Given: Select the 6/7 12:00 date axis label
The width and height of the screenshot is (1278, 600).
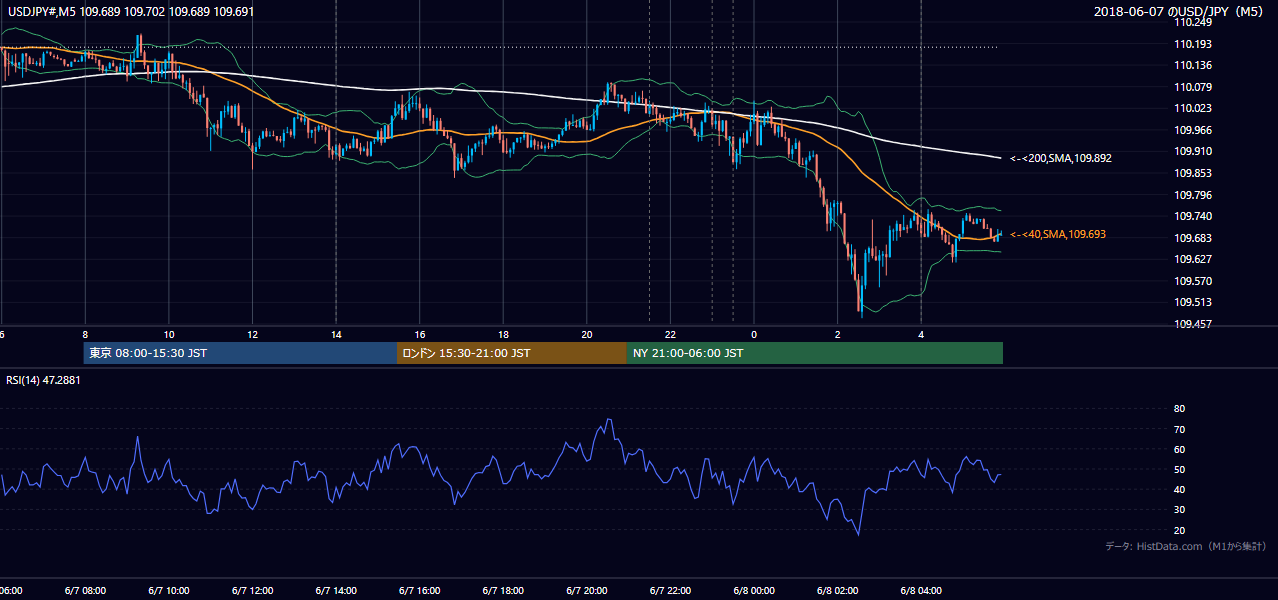Looking at the screenshot, I should (252, 590).
